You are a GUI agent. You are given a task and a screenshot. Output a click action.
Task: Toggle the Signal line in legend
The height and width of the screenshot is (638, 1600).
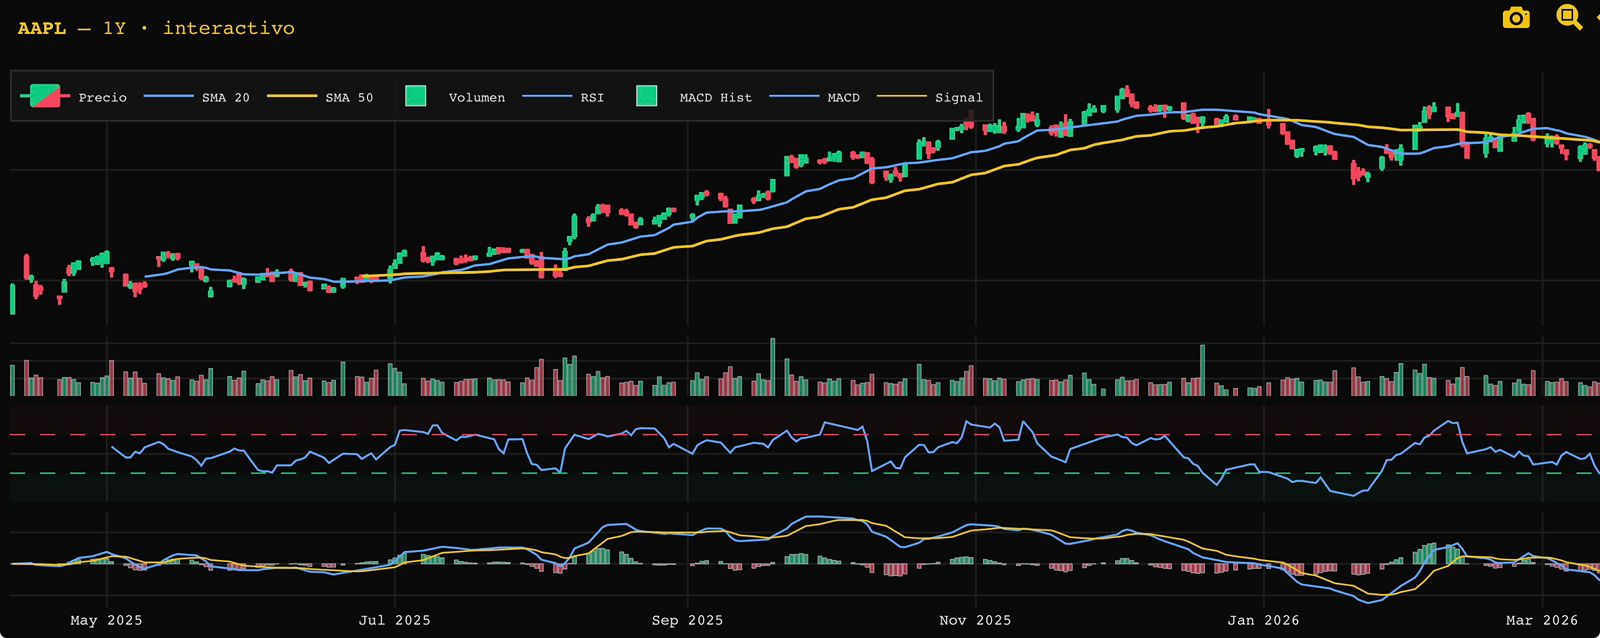click(x=929, y=97)
